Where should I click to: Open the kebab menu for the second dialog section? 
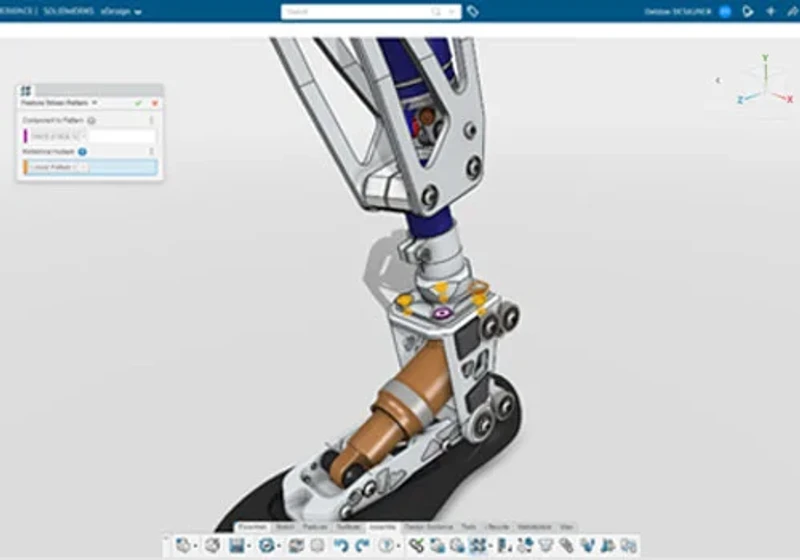point(152,151)
